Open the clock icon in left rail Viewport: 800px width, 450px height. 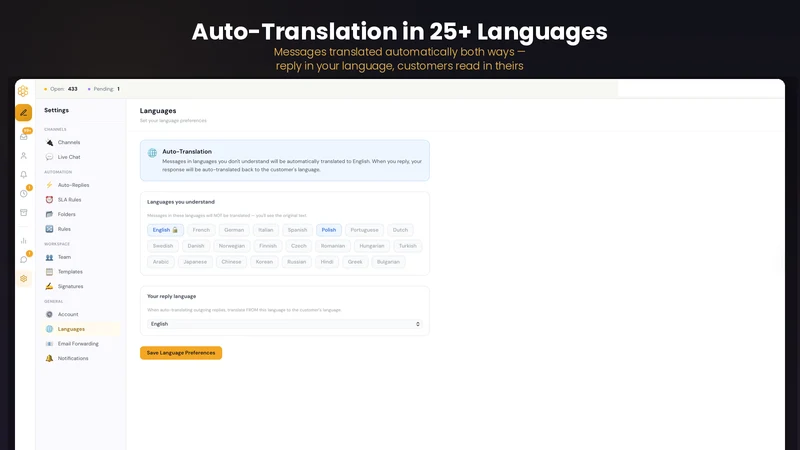point(24,193)
